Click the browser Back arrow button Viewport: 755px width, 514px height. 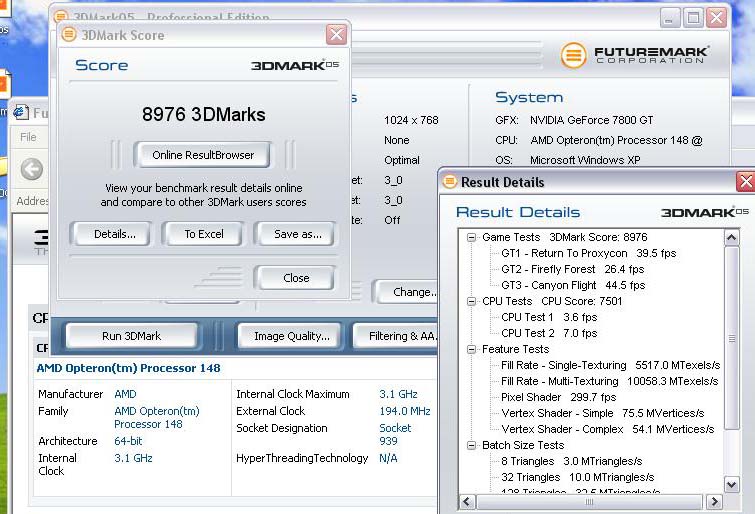point(31,169)
